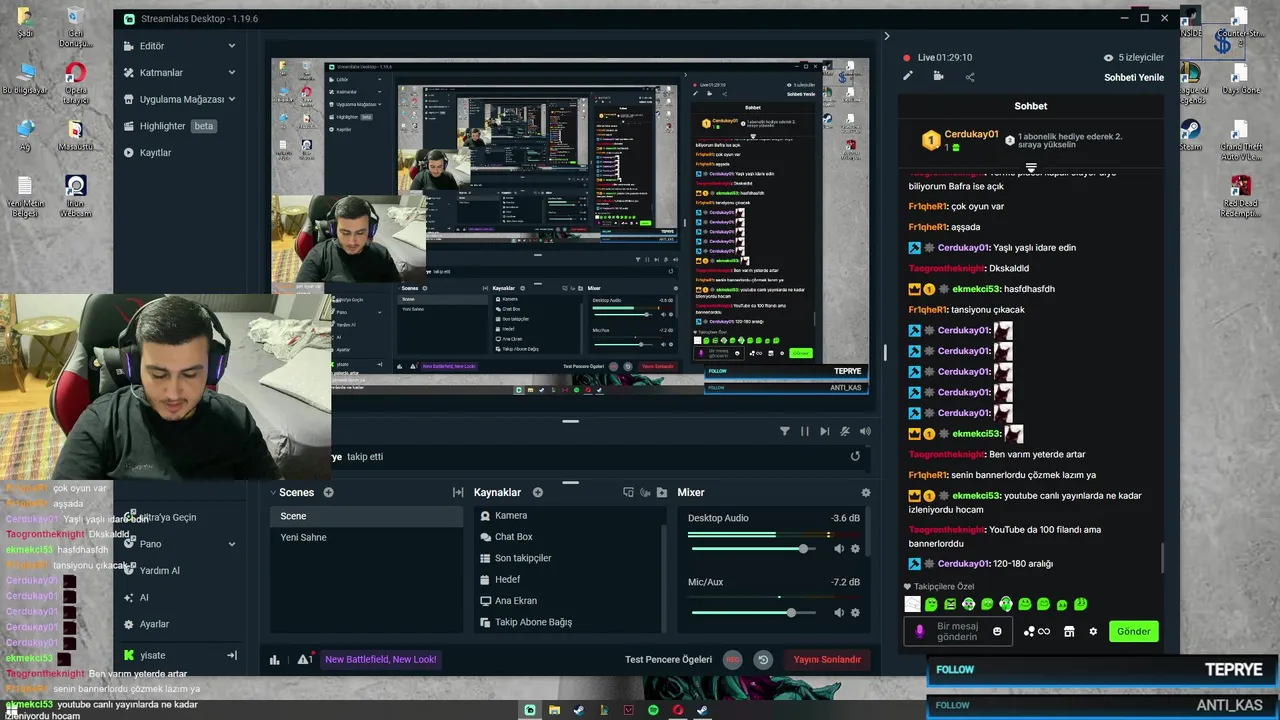The image size is (1280, 720).
Task: Send message with Gönder button
Action: pyautogui.click(x=1133, y=631)
